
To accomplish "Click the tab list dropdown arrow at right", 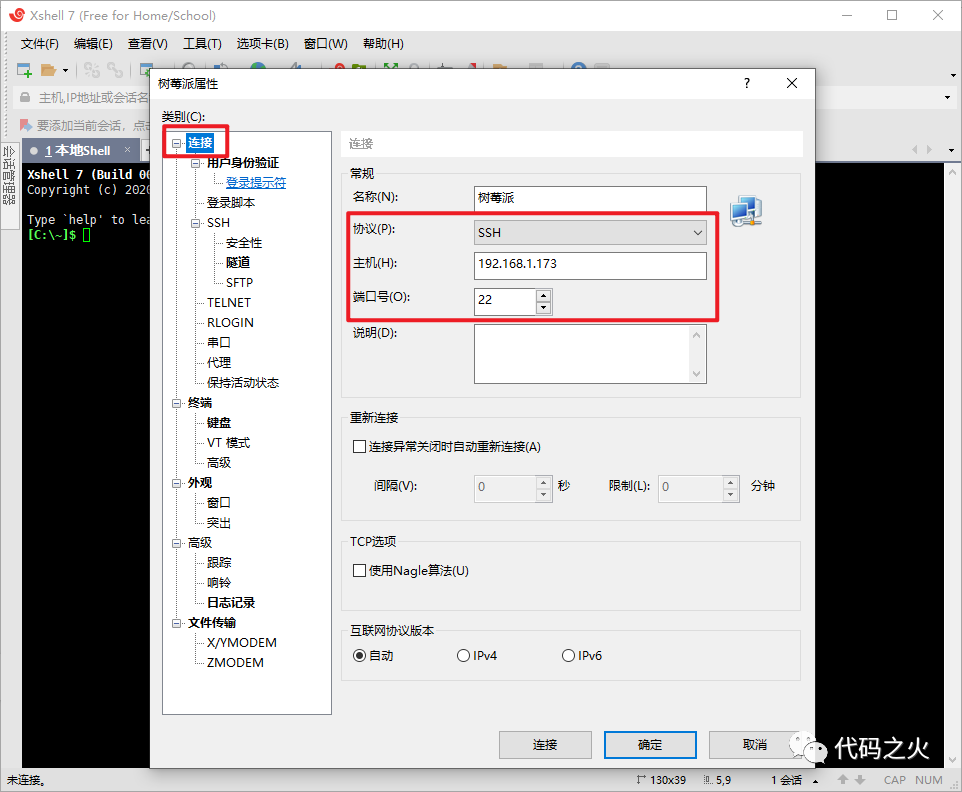I will tap(951, 150).
